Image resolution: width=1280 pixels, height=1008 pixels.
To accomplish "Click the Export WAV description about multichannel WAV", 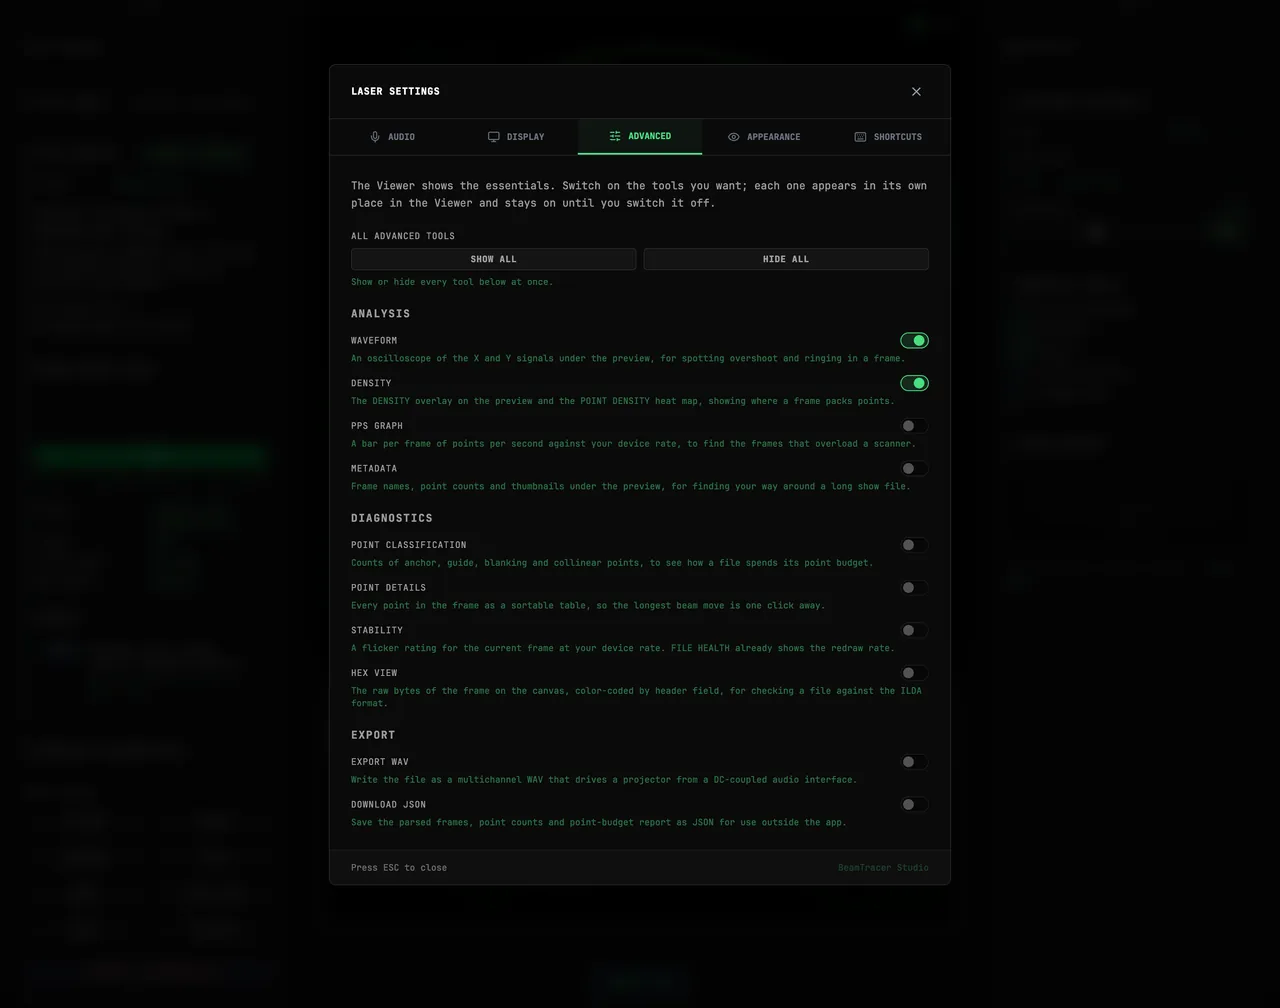I will [x=604, y=780].
